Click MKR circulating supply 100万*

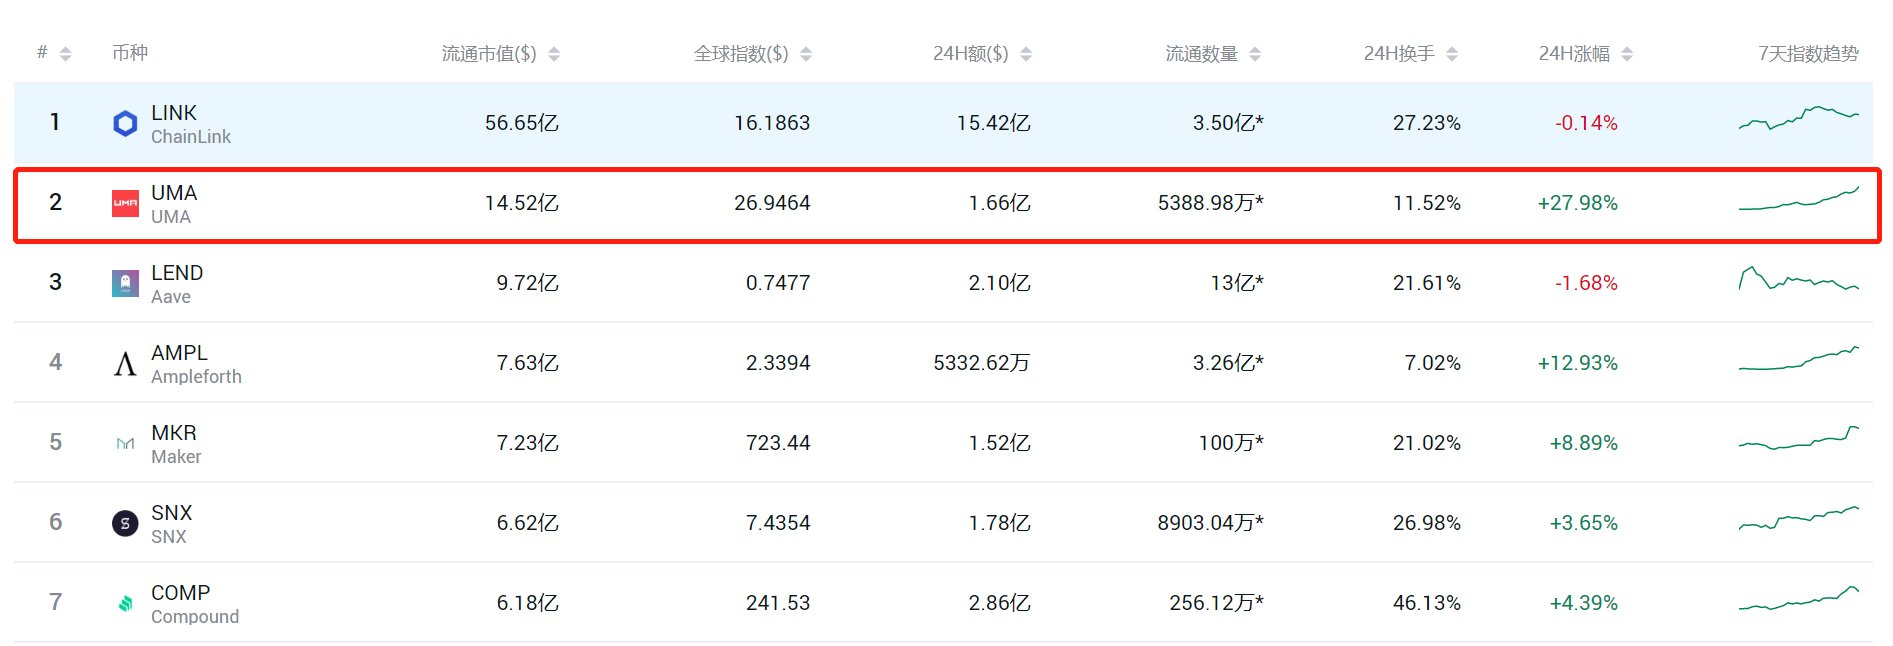pyautogui.click(x=1232, y=443)
